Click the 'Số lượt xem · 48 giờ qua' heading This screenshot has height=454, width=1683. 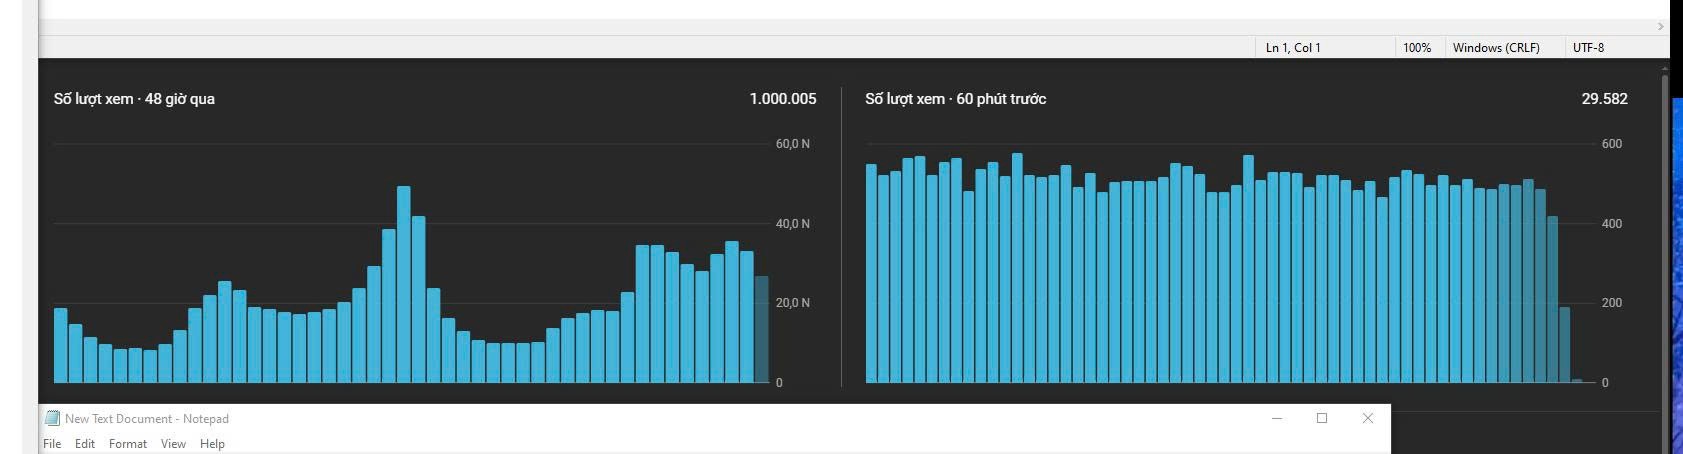[134, 99]
